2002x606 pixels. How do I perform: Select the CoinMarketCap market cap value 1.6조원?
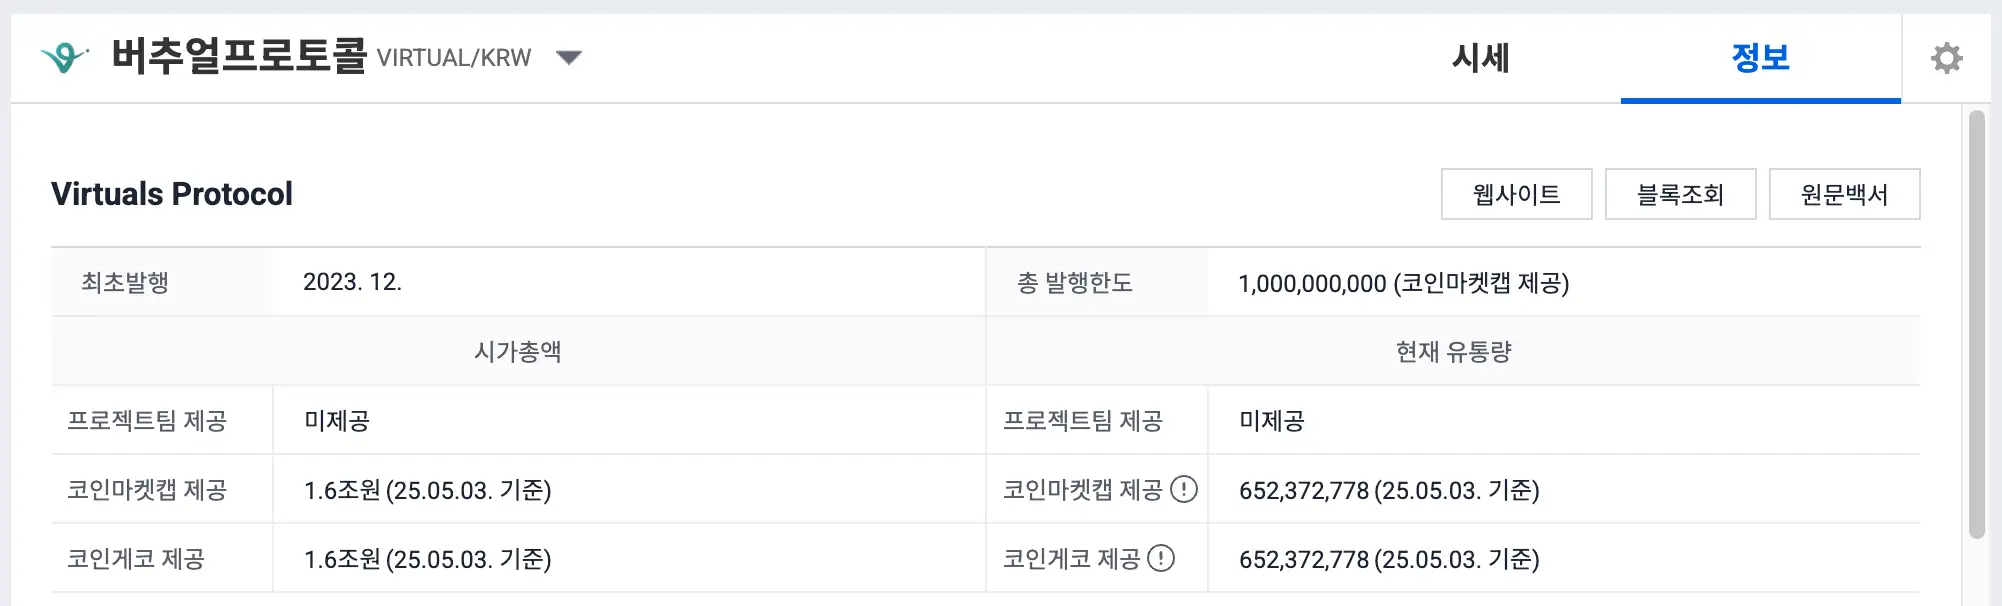pos(428,489)
